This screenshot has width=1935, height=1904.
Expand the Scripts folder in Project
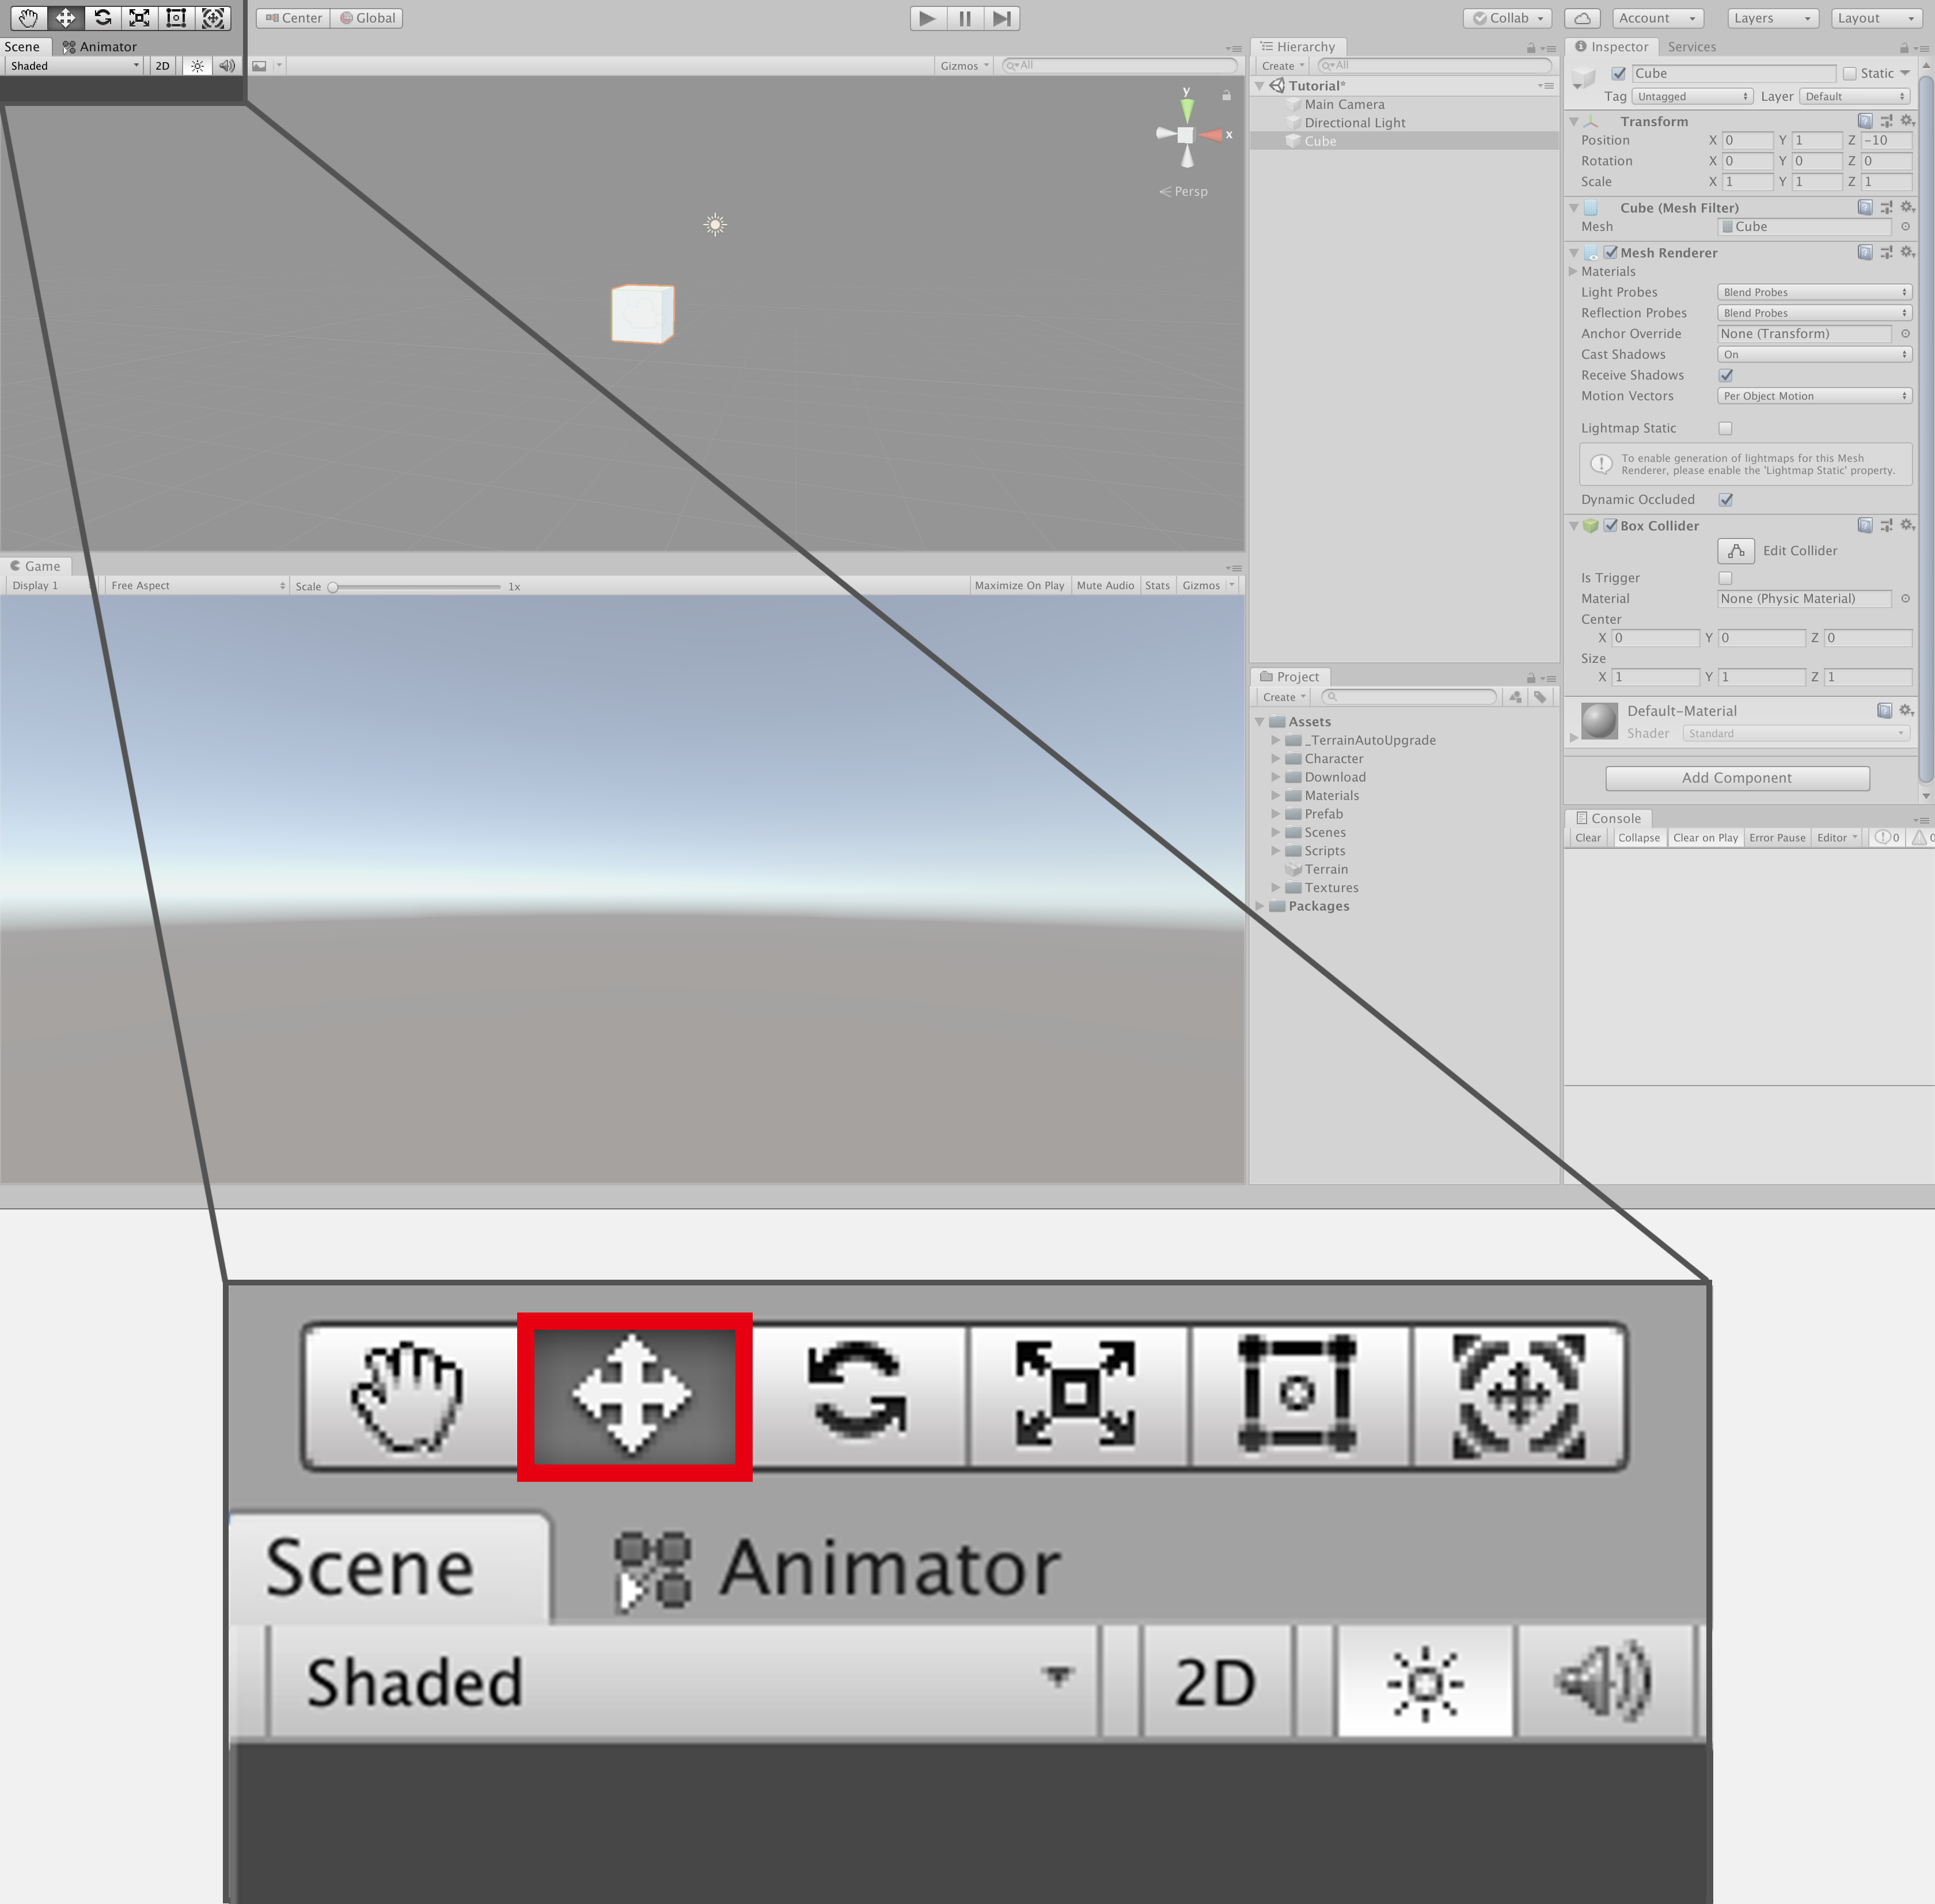(x=1276, y=851)
